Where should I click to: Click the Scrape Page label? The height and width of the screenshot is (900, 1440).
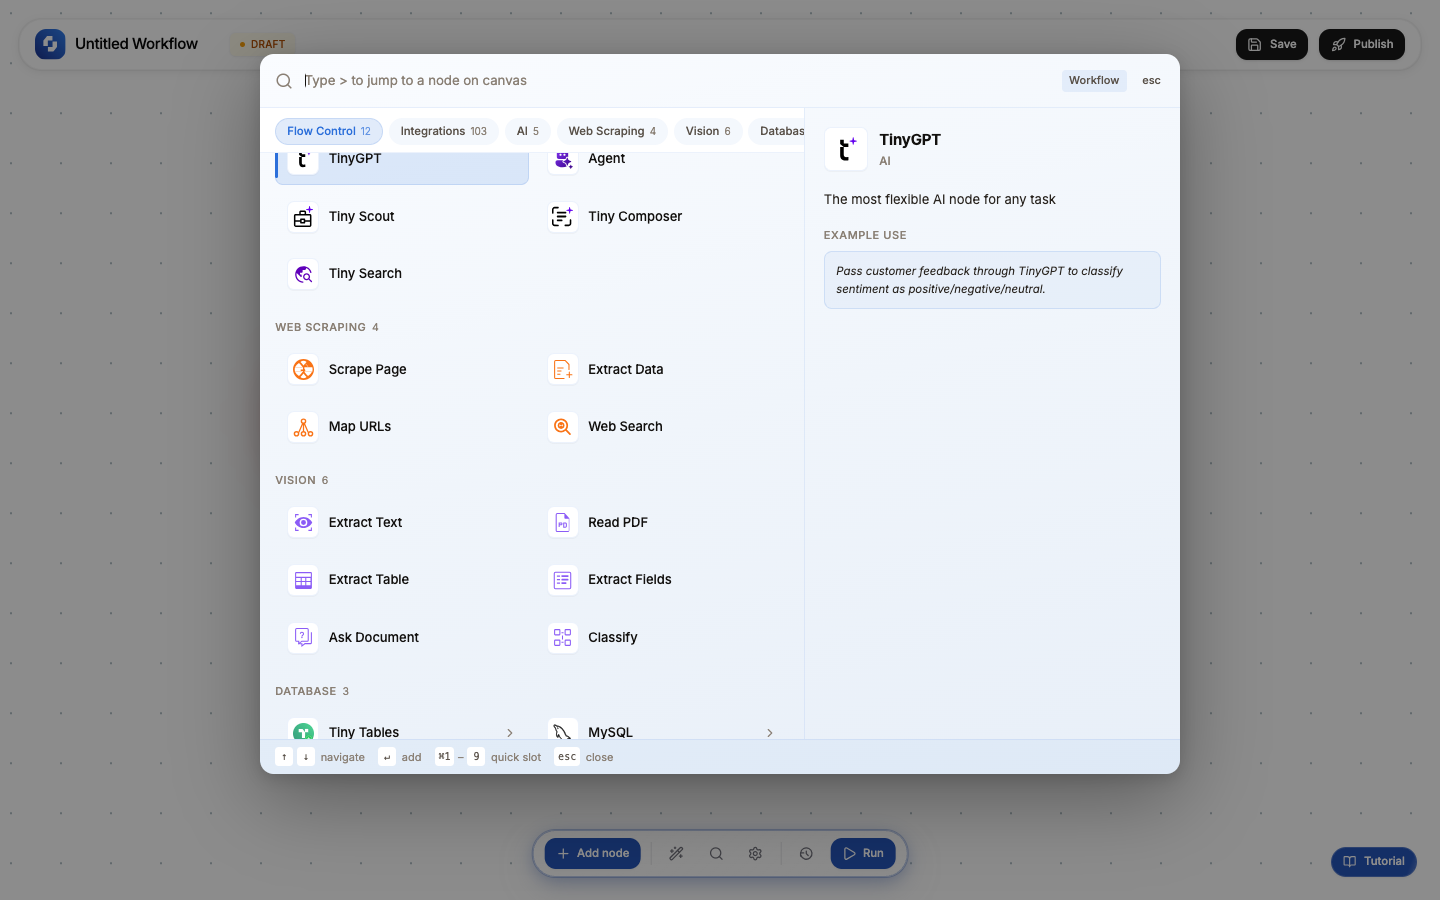click(367, 370)
